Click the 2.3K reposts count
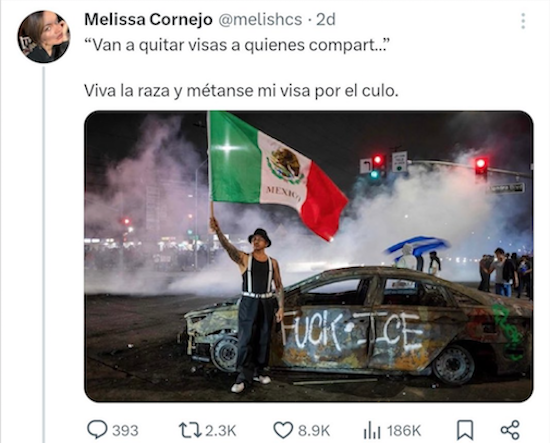 tap(221, 431)
